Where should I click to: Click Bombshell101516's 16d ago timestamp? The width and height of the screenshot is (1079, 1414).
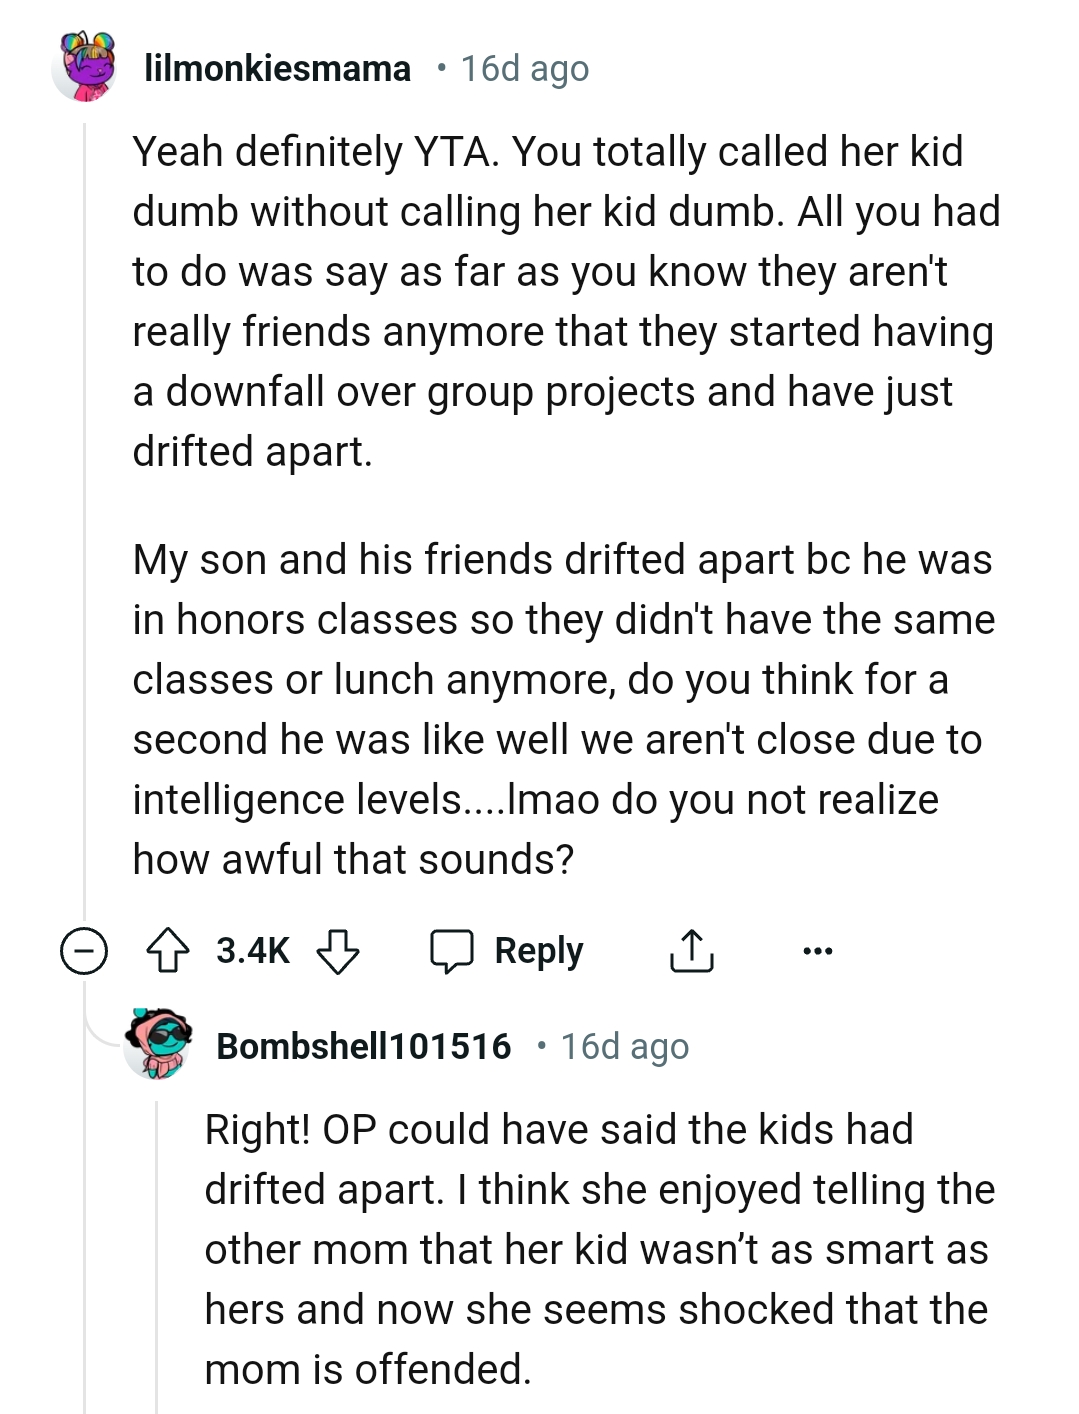coord(625,1046)
